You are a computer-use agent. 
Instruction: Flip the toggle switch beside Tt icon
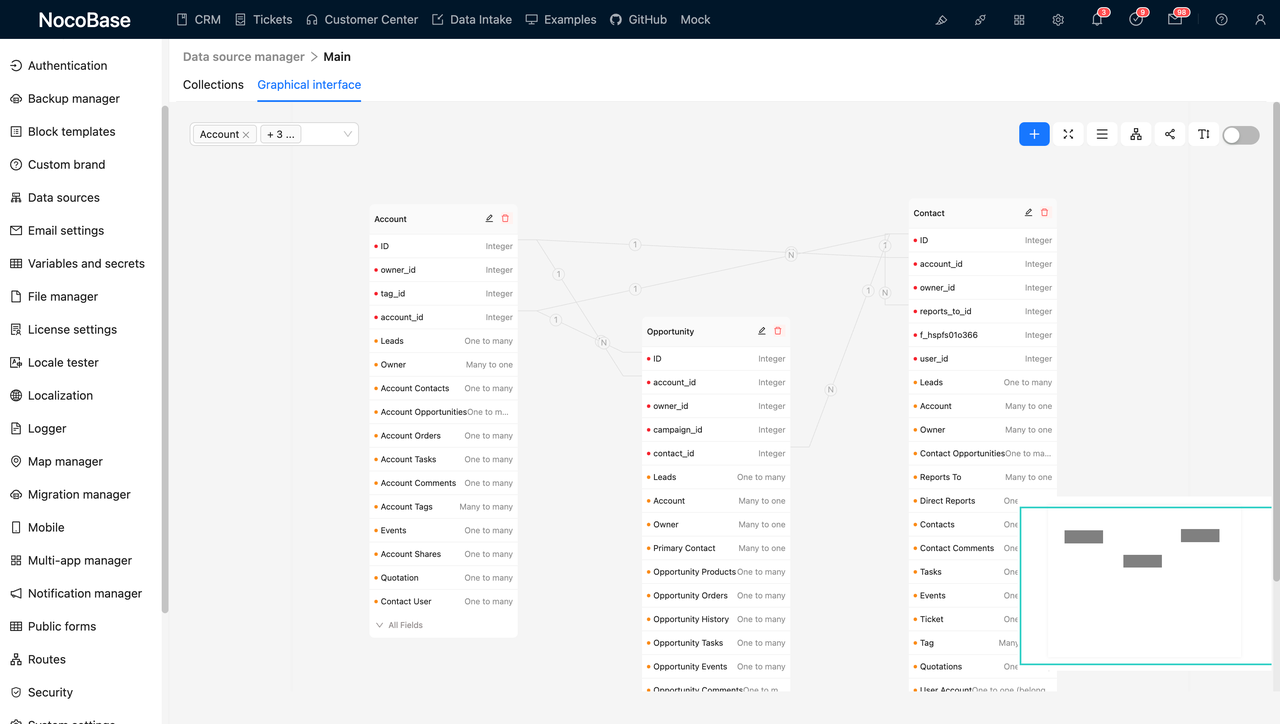pyautogui.click(x=1240, y=134)
